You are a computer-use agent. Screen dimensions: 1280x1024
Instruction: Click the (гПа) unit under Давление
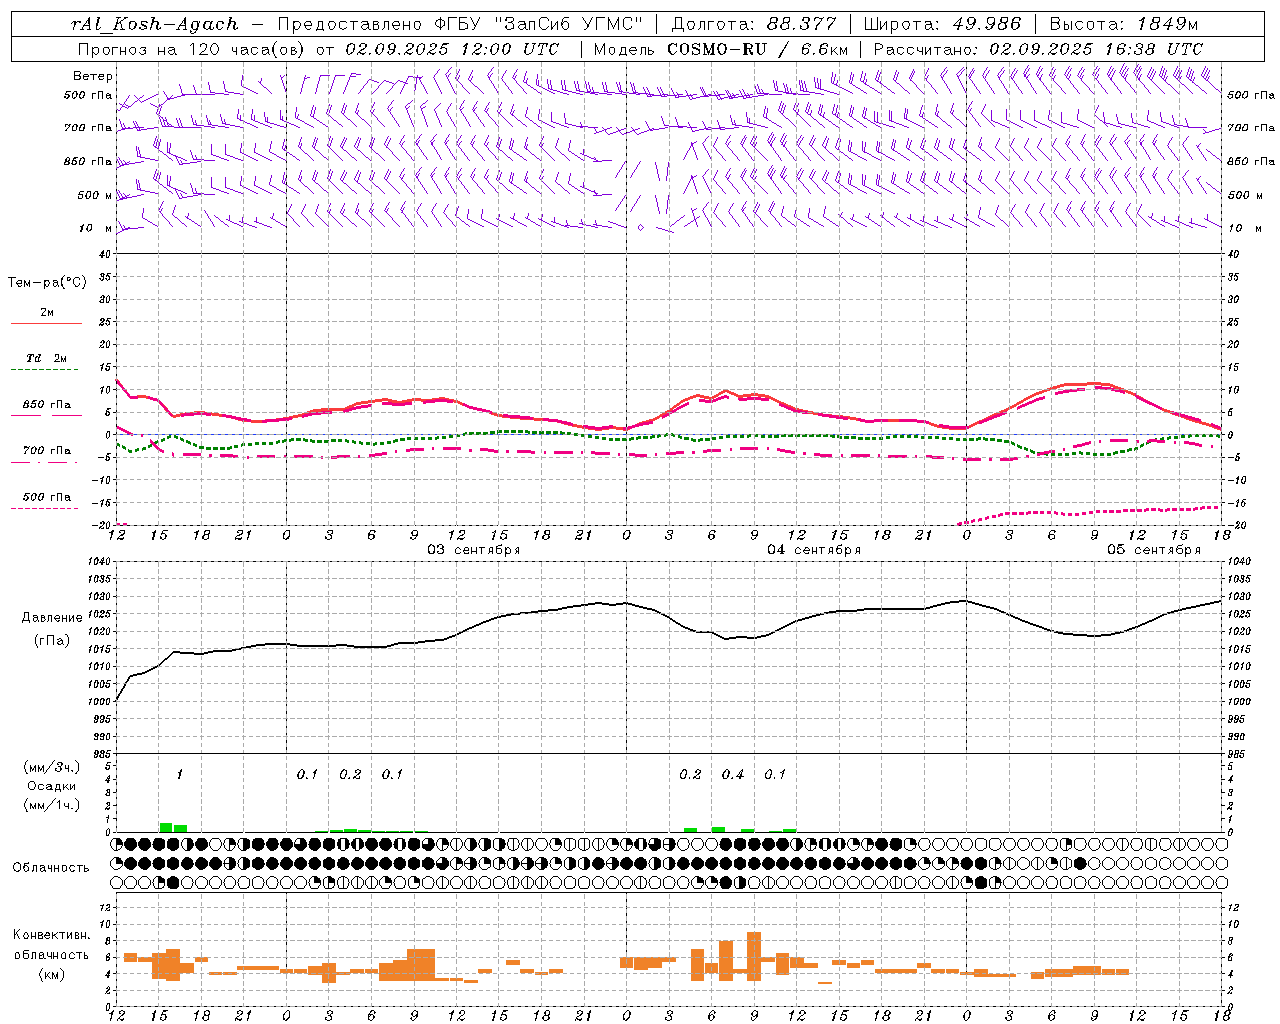coord(51,641)
